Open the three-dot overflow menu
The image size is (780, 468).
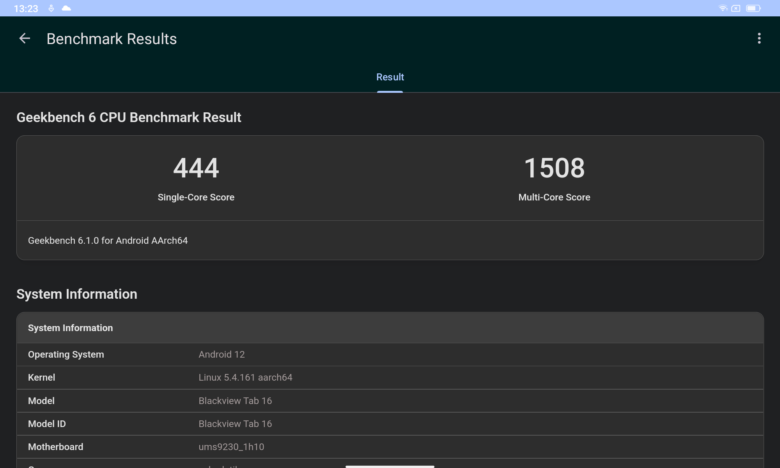pos(759,38)
